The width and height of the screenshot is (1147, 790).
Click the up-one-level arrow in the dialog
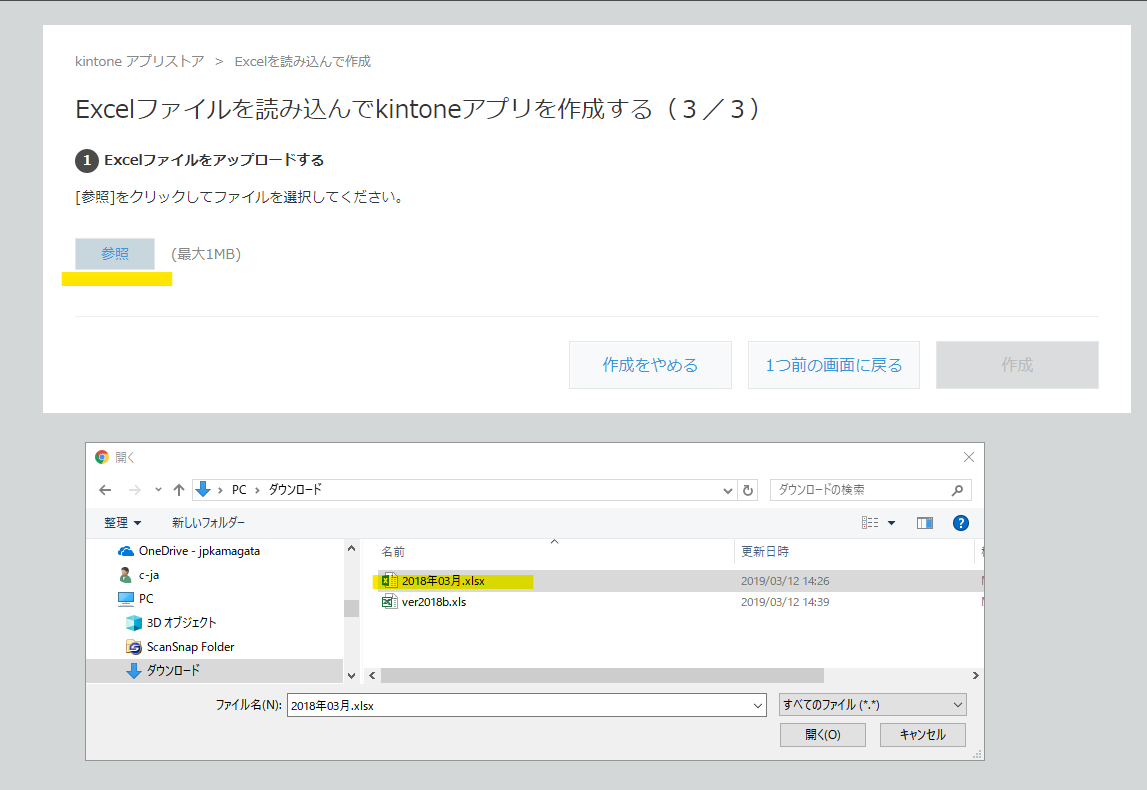[179, 490]
